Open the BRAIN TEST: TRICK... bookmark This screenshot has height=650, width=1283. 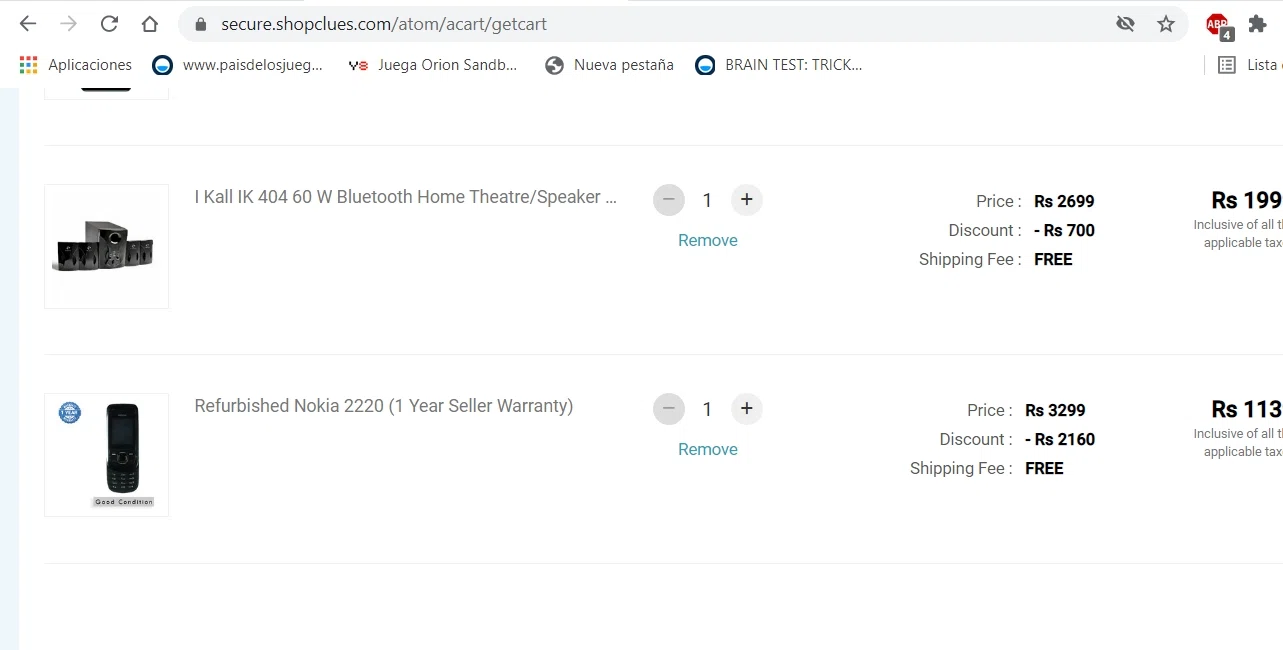(779, 65)
